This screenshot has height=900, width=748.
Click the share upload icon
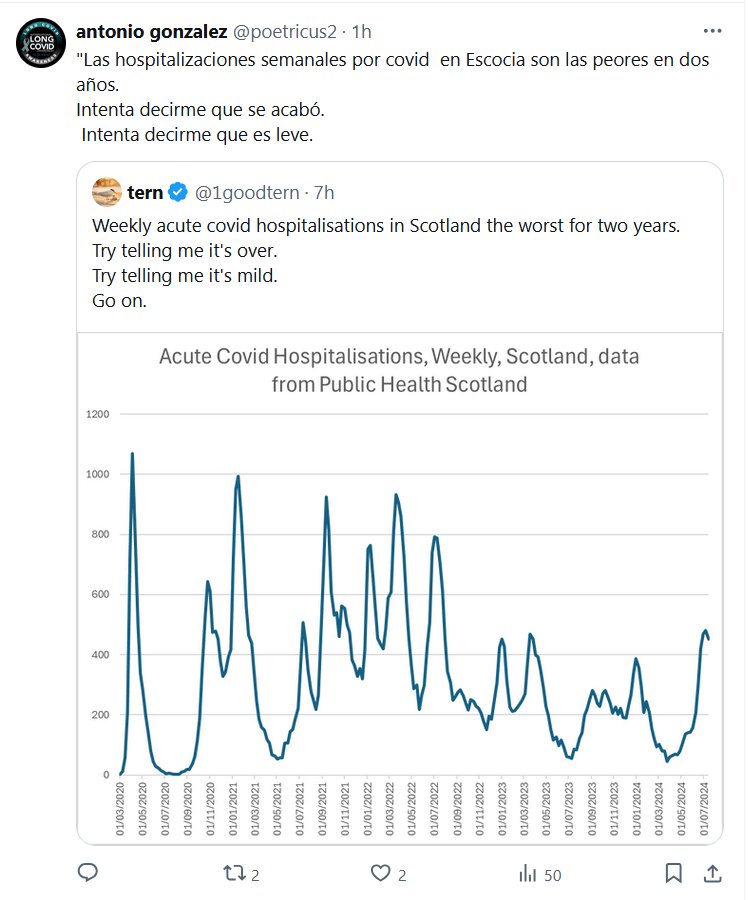(x=712, y=874)
